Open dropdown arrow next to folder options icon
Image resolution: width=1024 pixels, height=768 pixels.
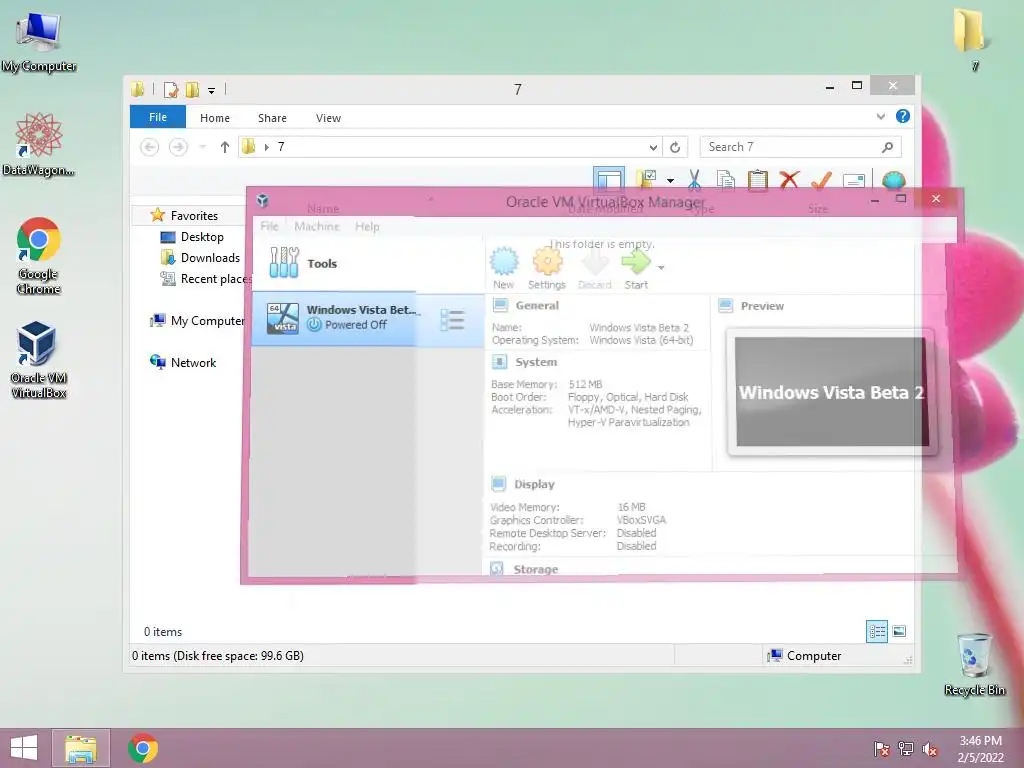(x=670, y=180)
